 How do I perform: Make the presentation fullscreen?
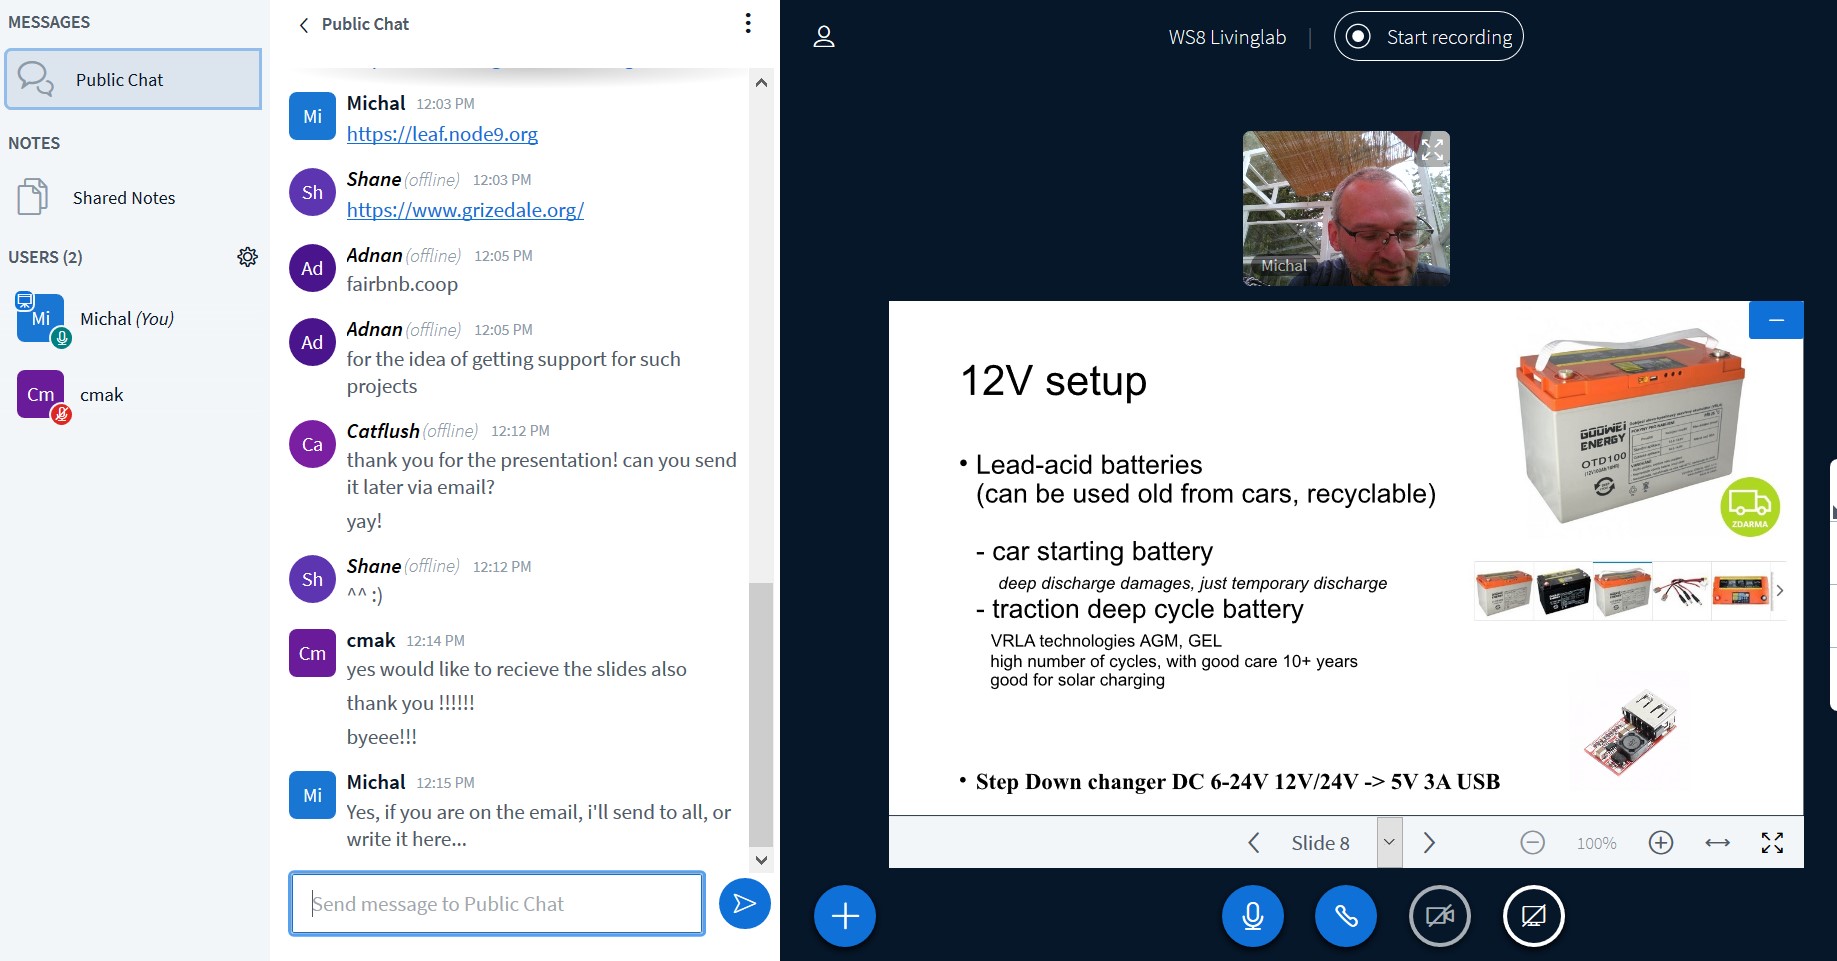click(1772, 843)
